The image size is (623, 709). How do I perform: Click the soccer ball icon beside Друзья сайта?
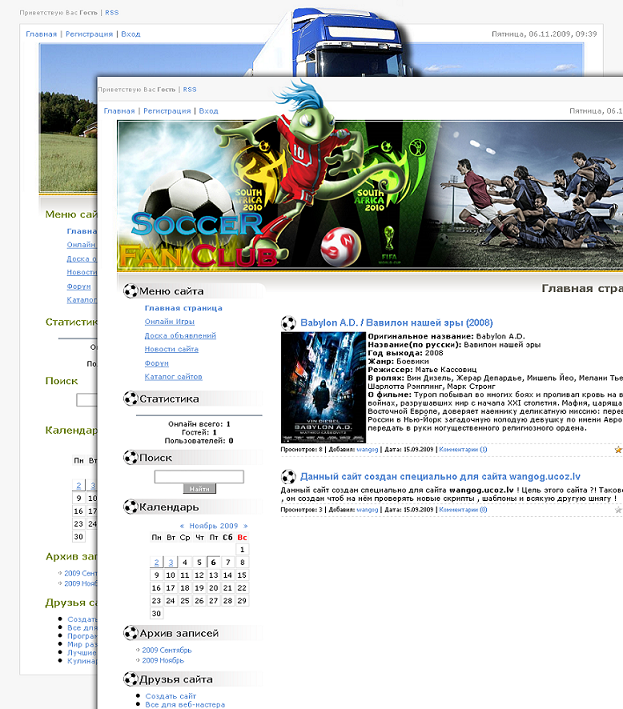coord(131,679)
